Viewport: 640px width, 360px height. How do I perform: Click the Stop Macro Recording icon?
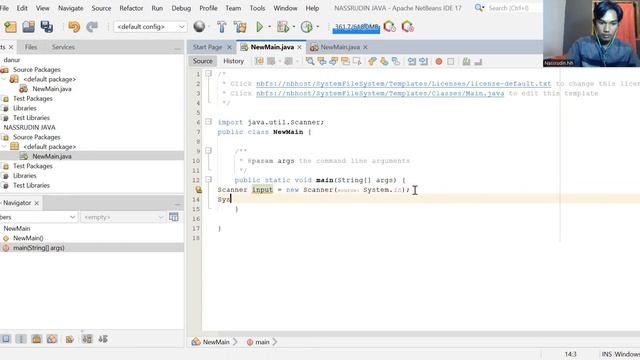point(451,61)
